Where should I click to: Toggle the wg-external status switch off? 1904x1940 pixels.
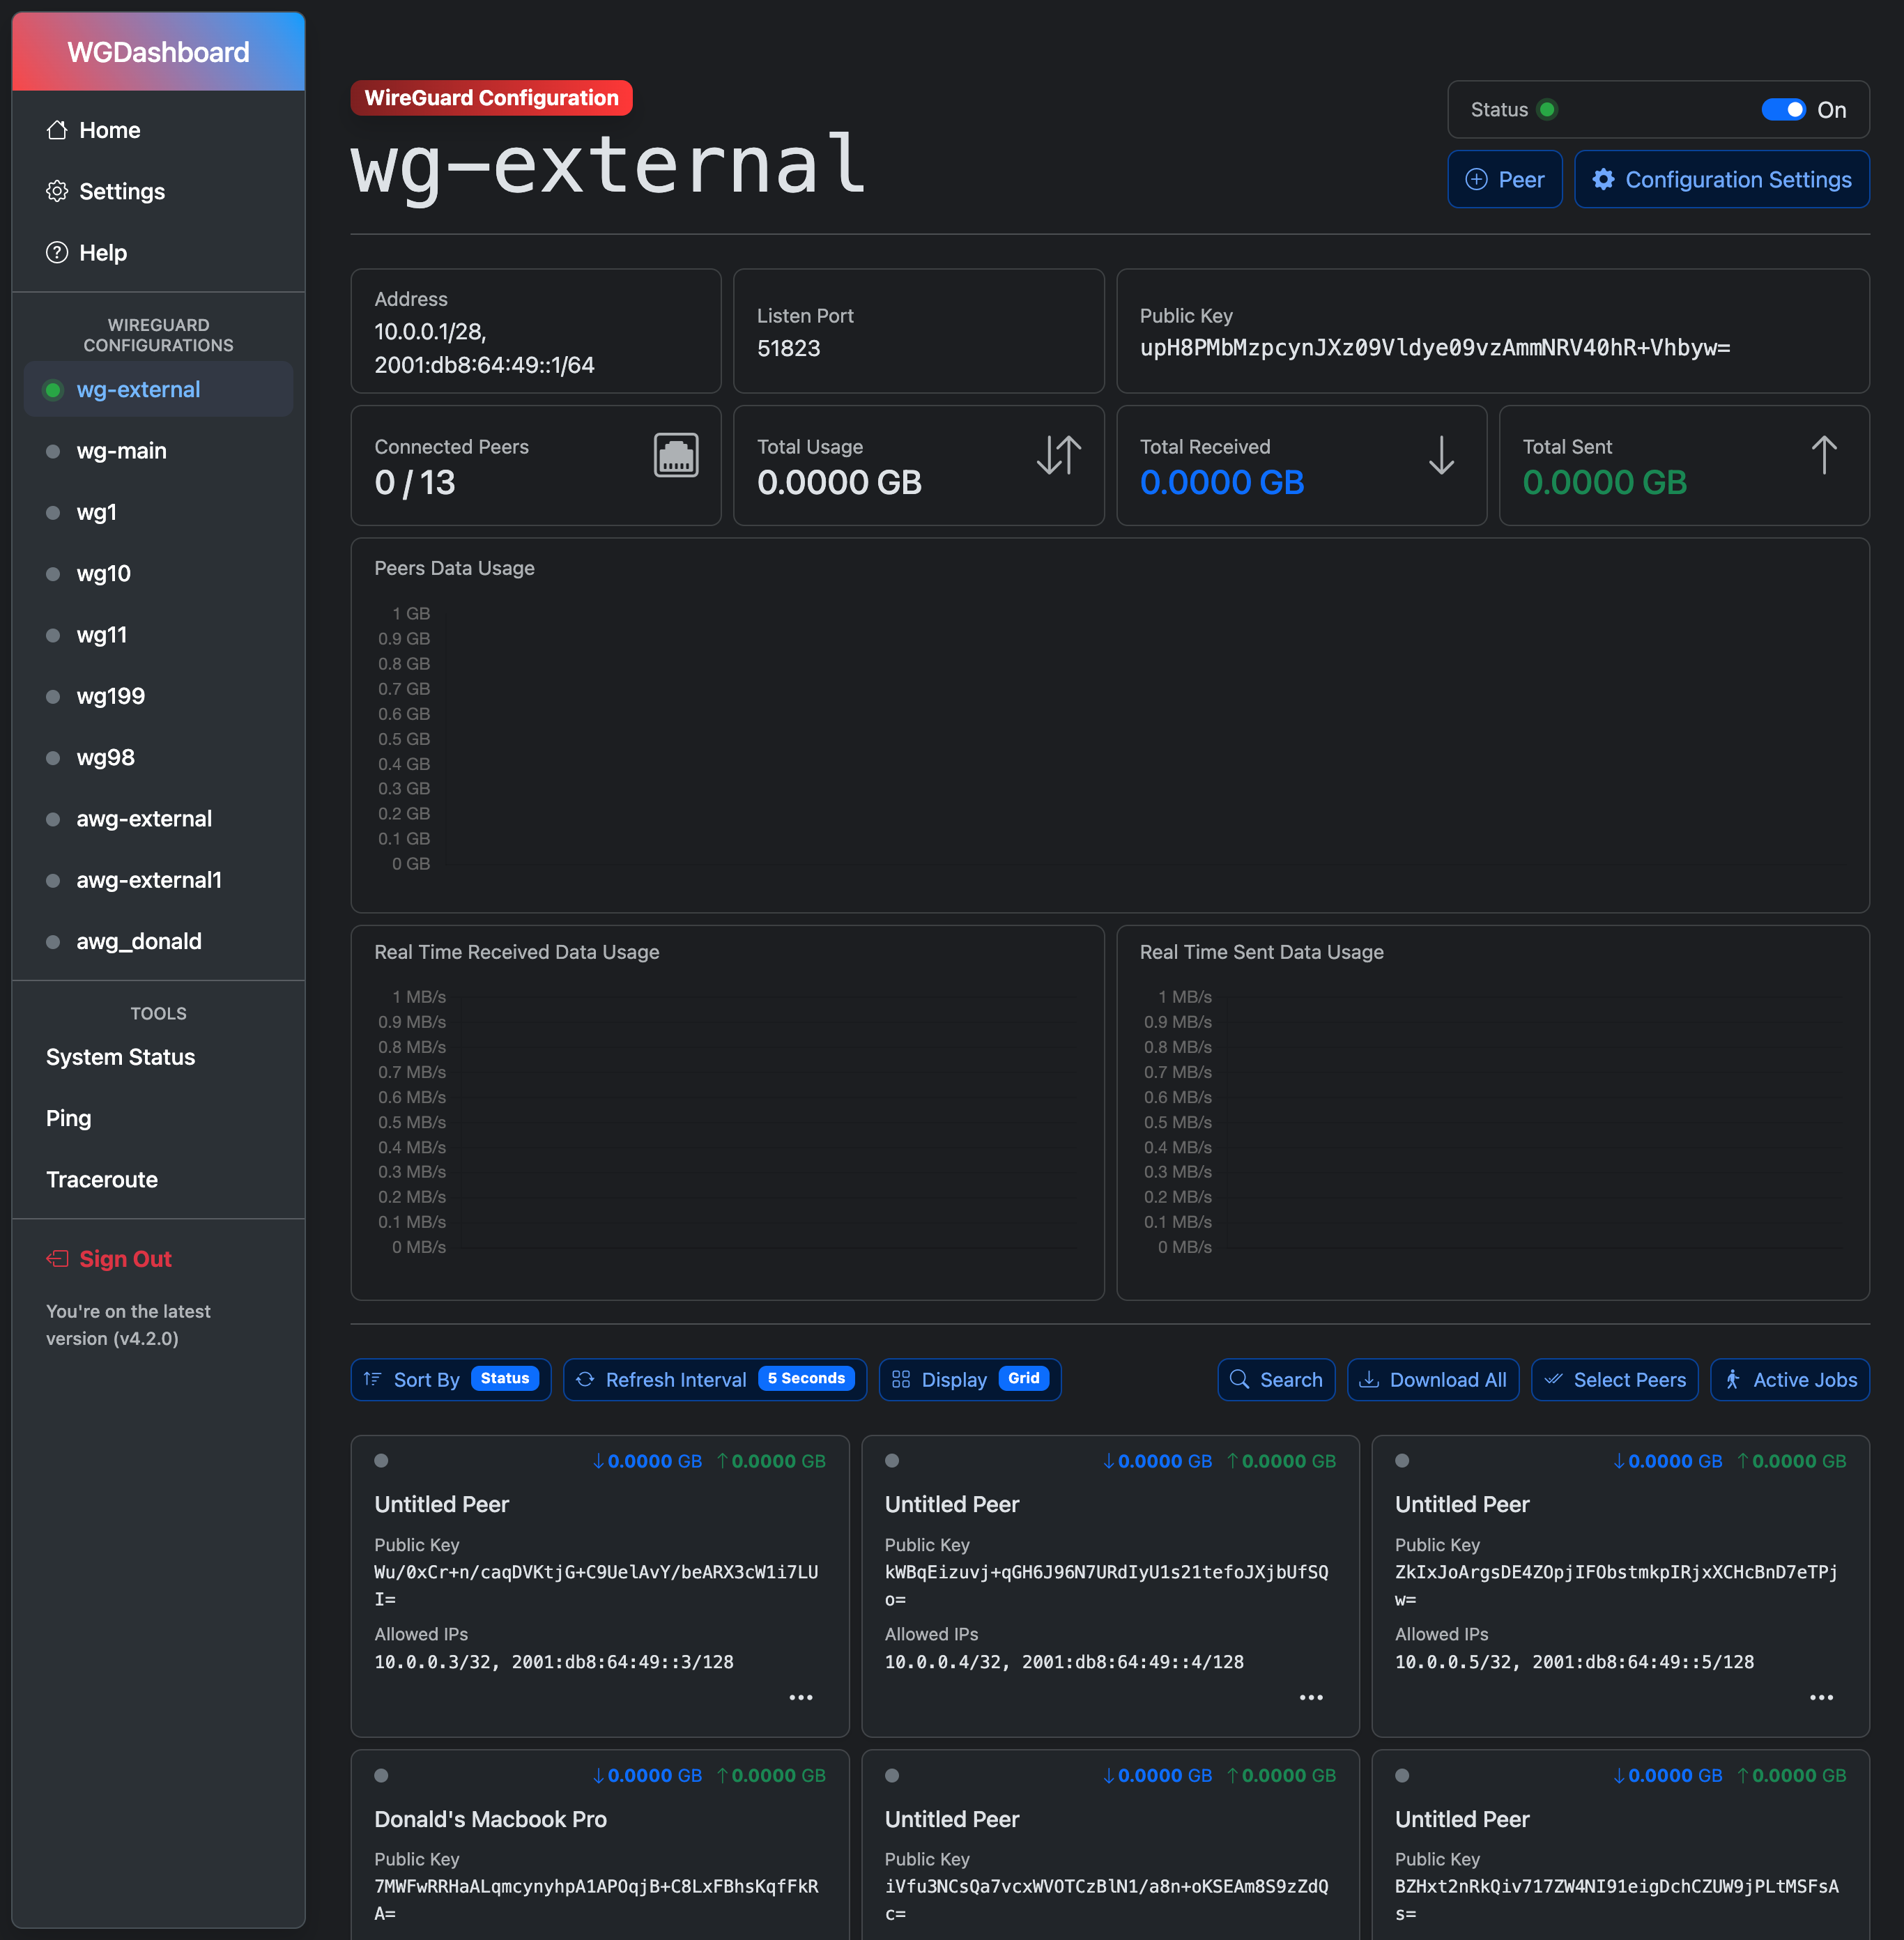pos(1783,110)
